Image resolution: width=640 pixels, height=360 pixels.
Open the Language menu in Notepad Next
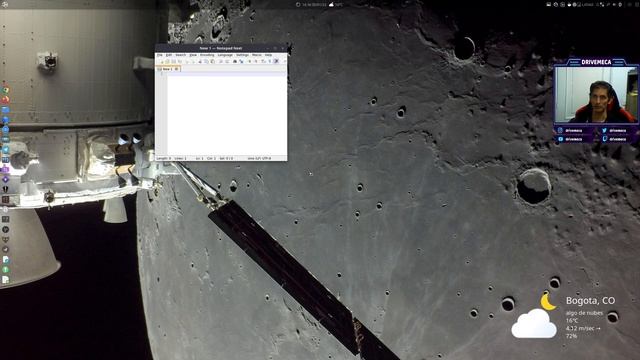(225, 55)
